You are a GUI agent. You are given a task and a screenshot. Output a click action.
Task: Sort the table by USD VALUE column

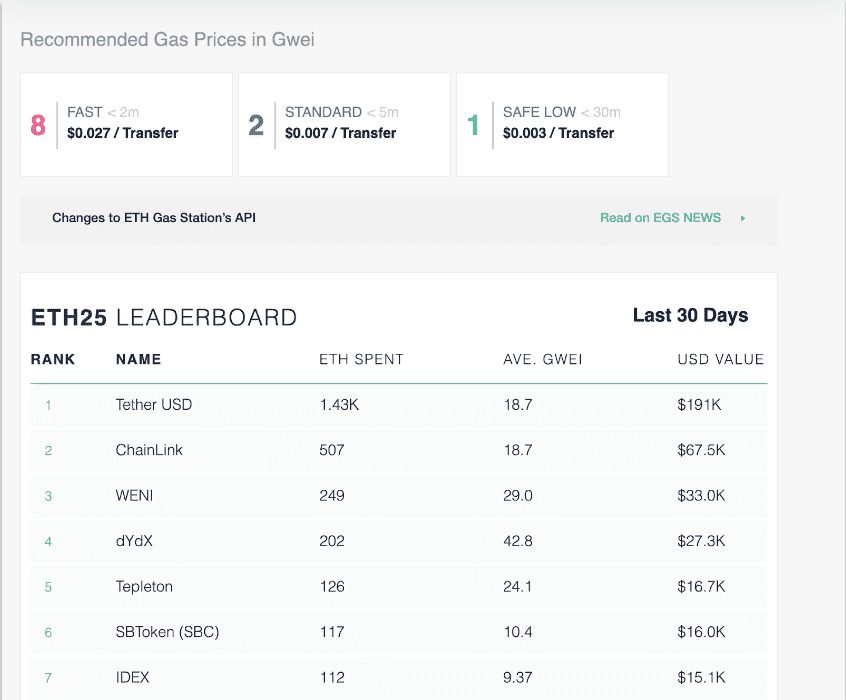[x=720, y=359]
